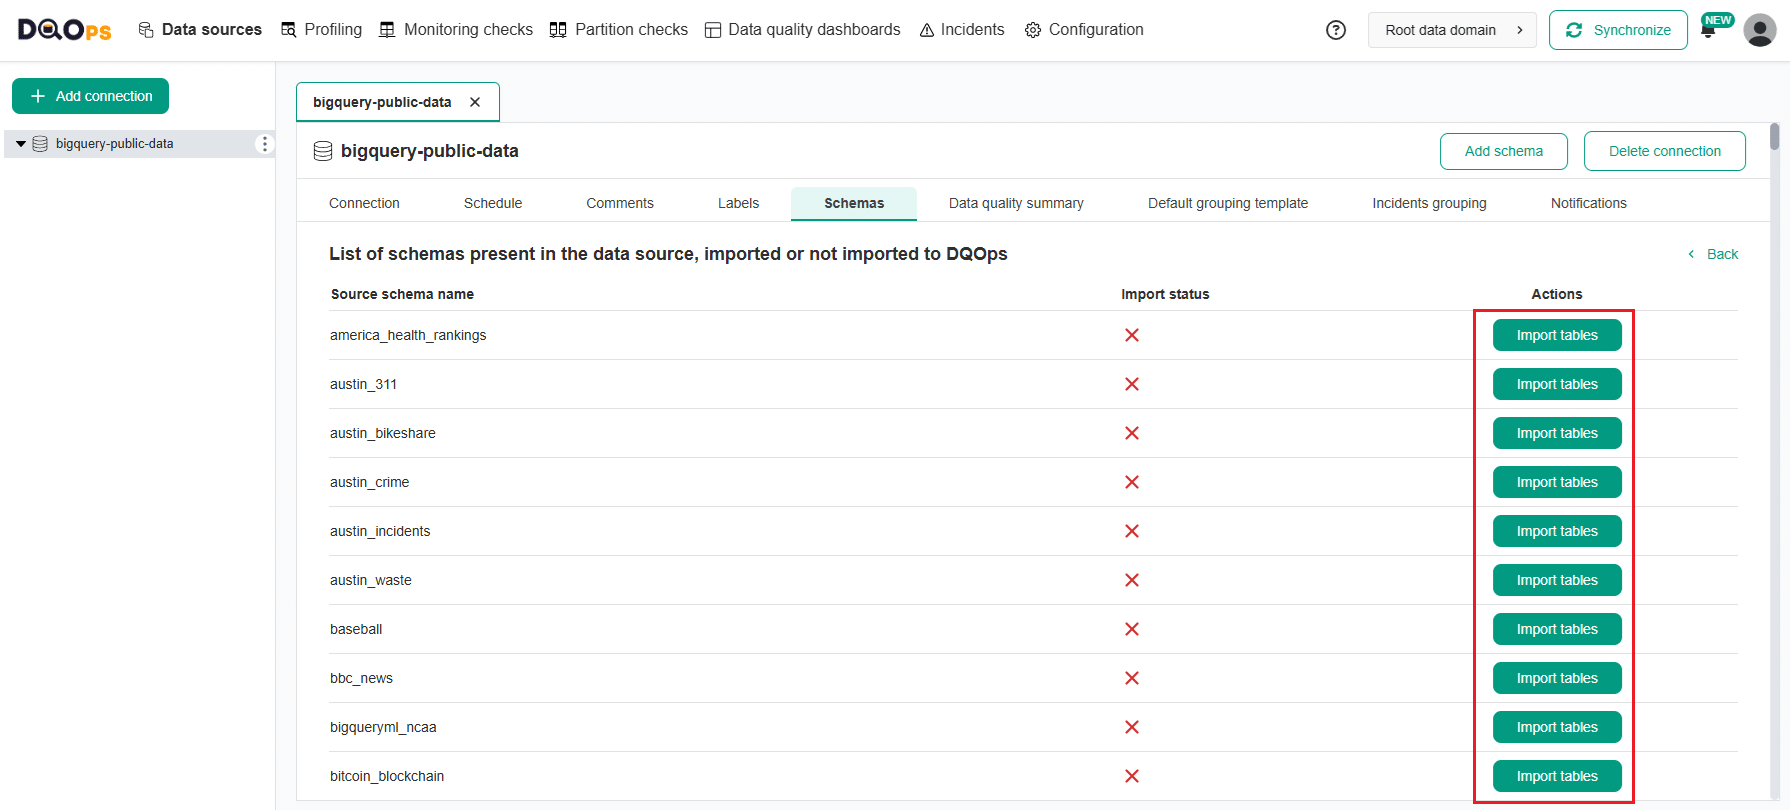Click the bitcoin_blockchain schema name
Viewport: 1790px width, 810px height.
pos(387,776)
